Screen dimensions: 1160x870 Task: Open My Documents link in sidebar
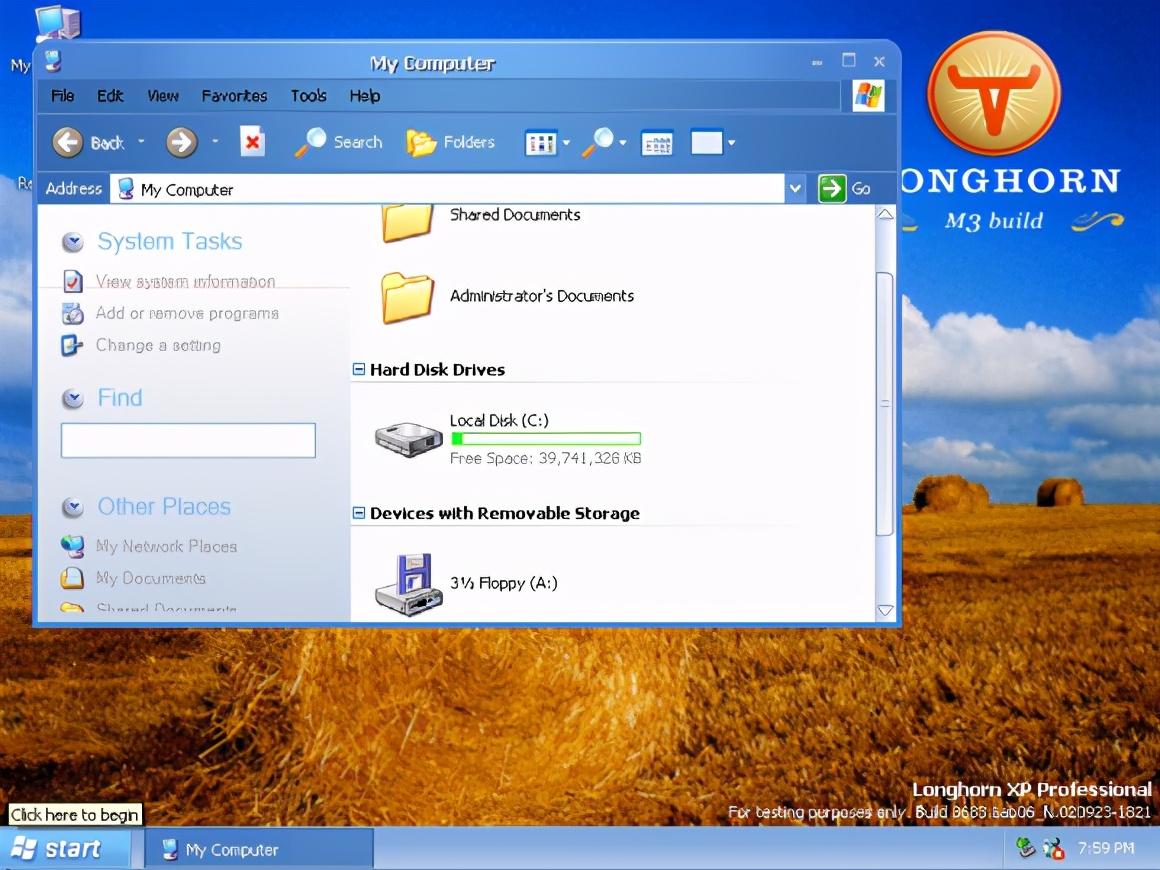(151, 578)
